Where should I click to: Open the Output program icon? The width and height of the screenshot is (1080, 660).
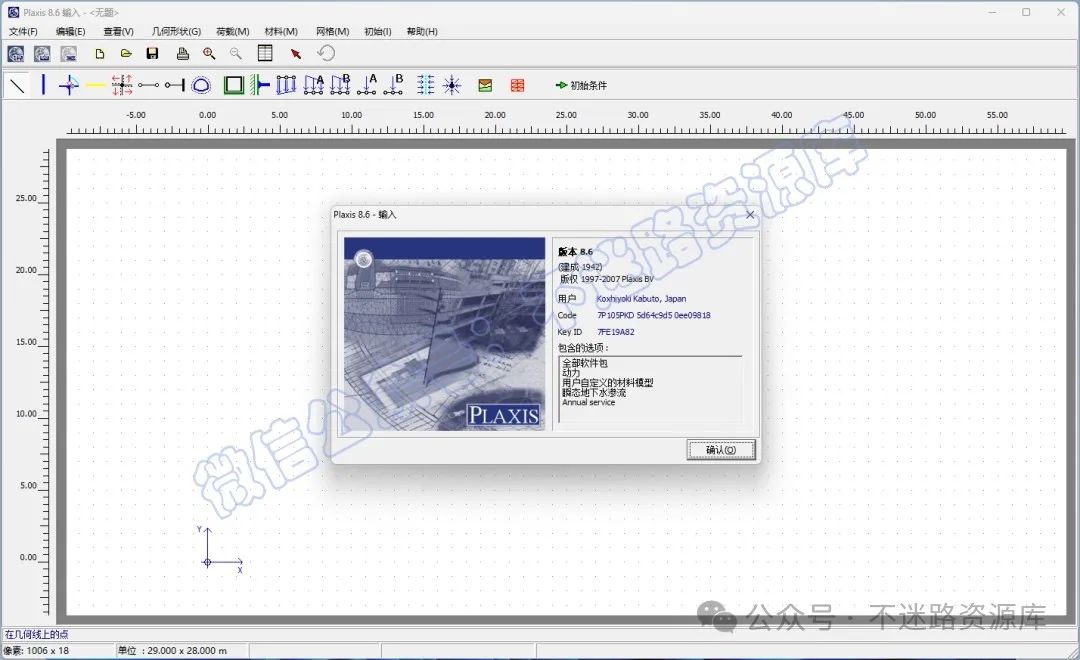[42, 54]
